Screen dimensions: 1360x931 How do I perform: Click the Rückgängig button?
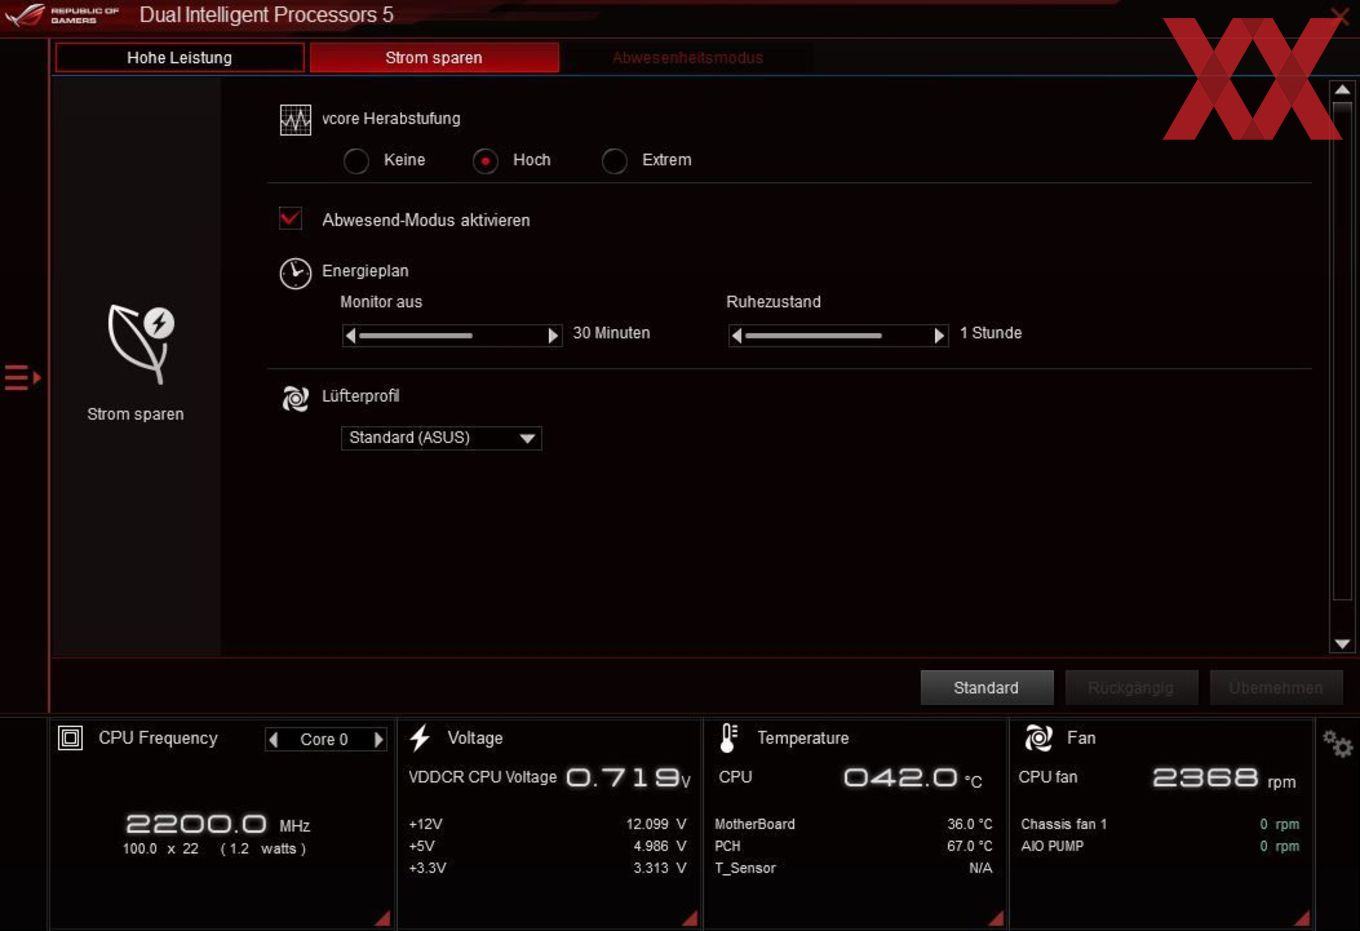click(x=1131, y=688)
